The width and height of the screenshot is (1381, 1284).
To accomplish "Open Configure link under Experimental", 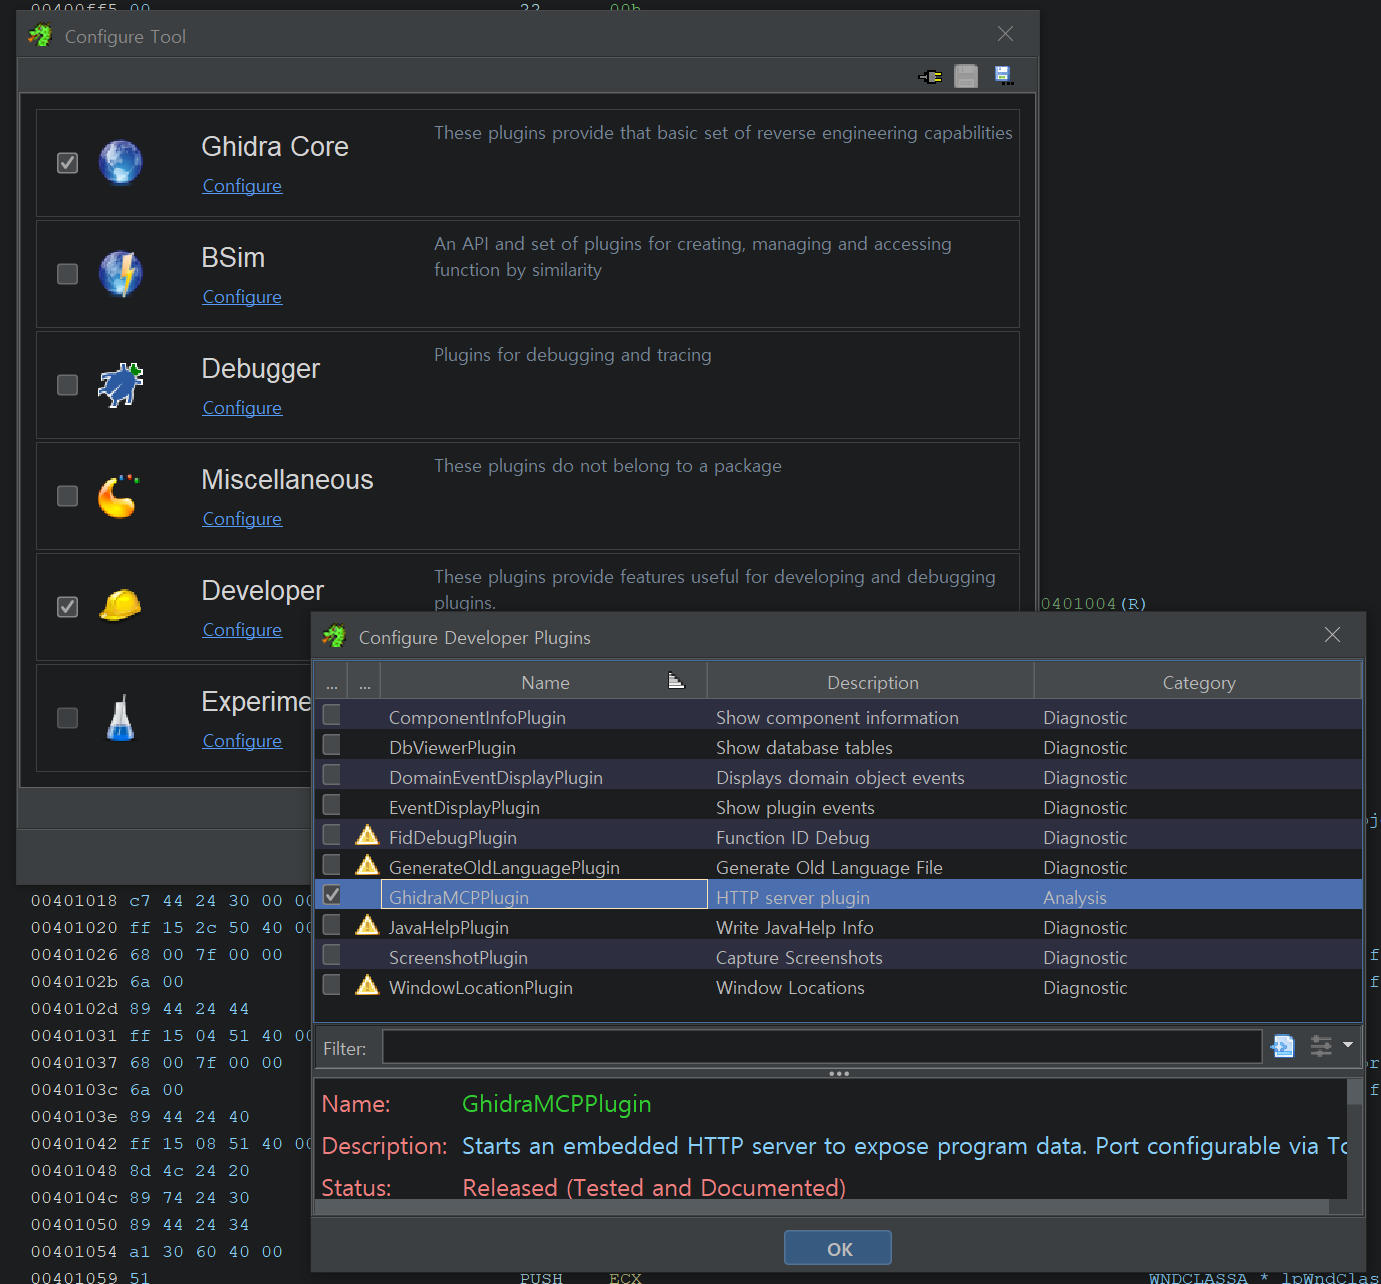I will tap(242, 741).
